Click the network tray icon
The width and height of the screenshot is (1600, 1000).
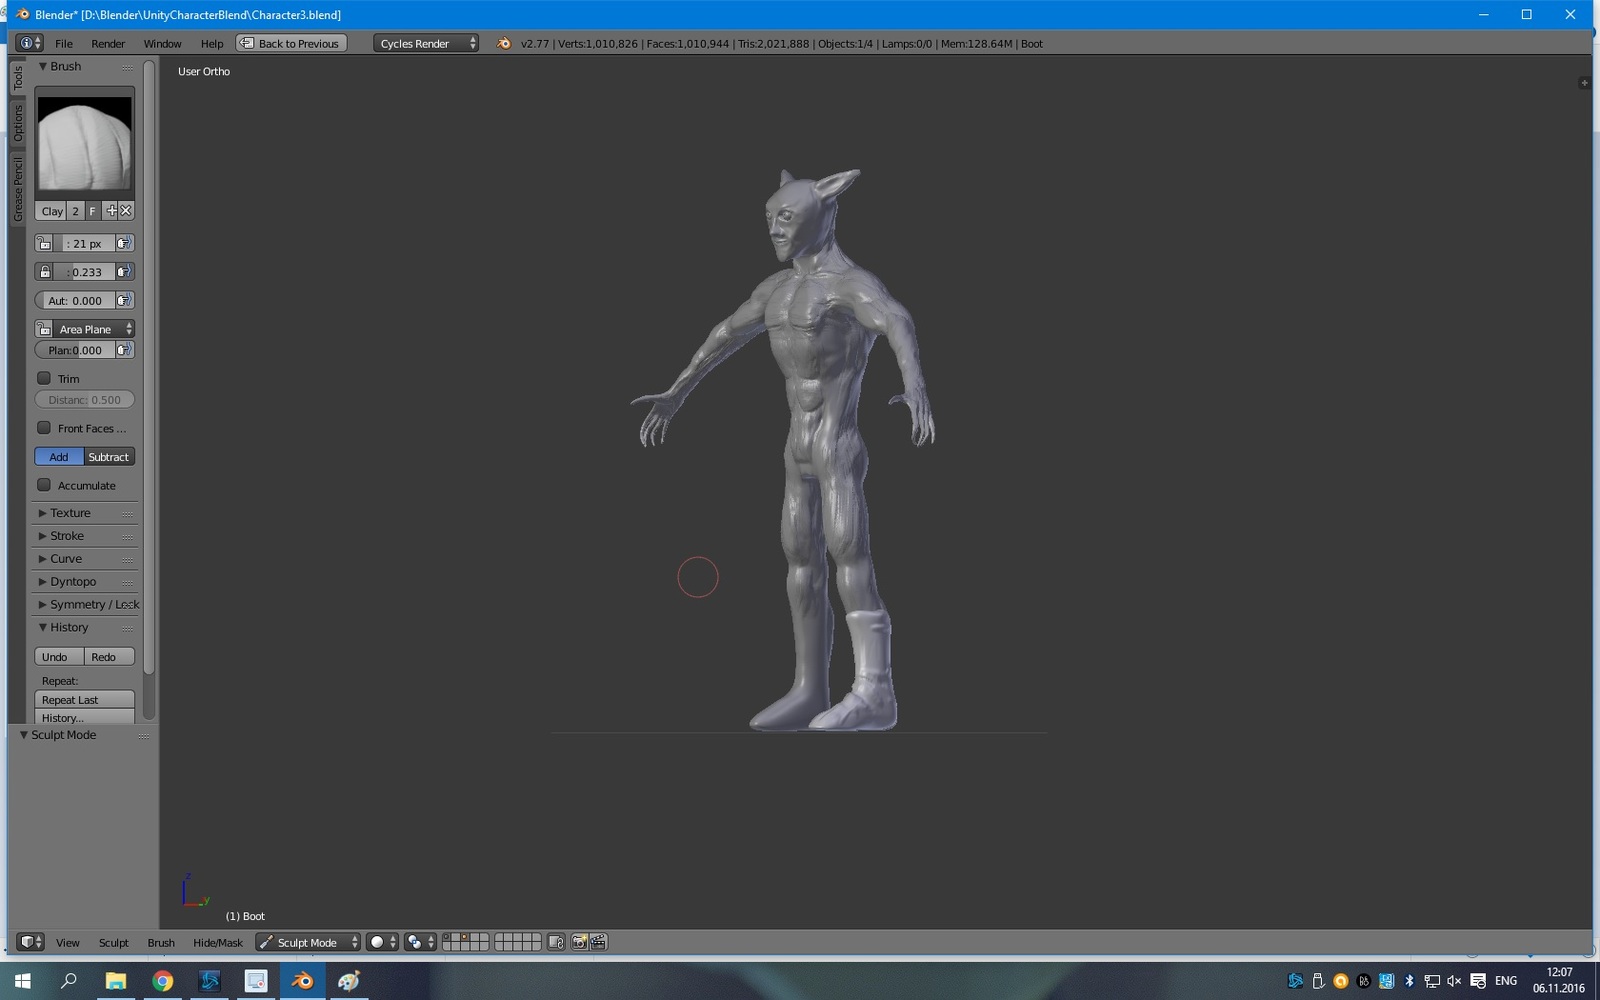coord(1432,981)
